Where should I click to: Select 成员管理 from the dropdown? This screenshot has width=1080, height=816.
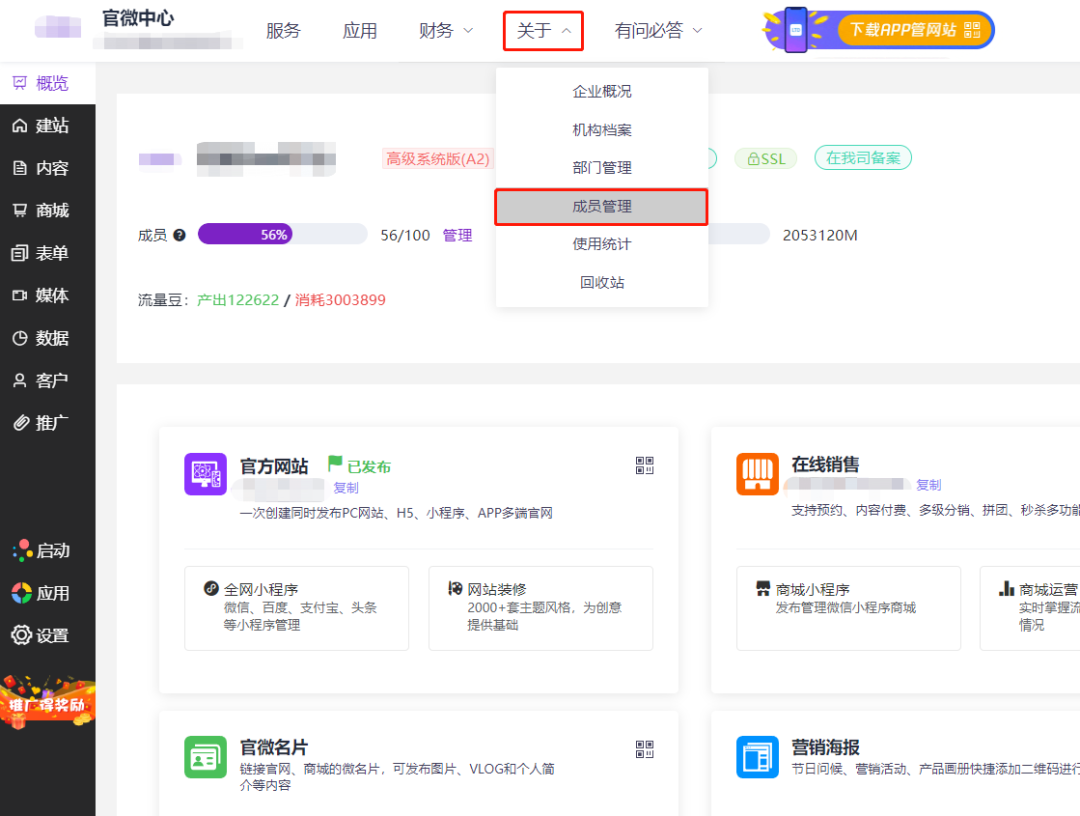click(602, 206)
